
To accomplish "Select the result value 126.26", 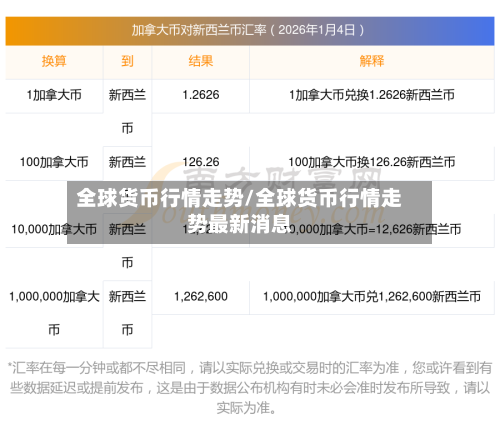I will 201,163.
